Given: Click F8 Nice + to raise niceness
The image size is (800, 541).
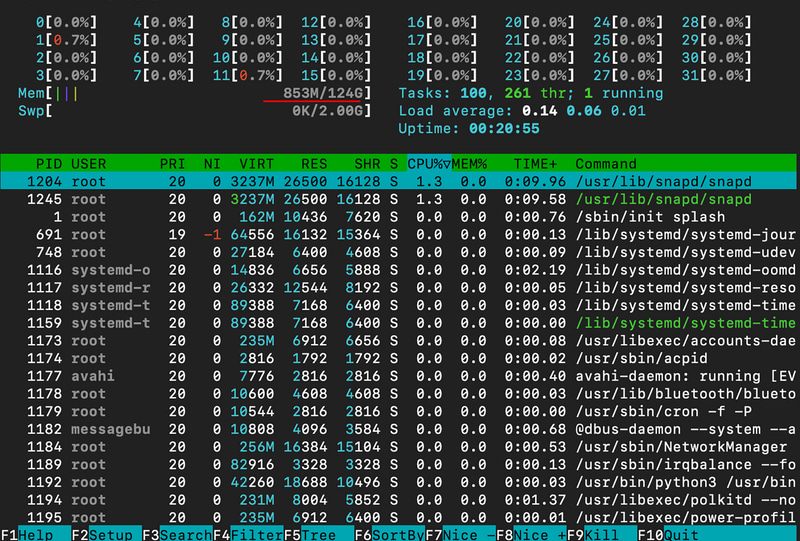Looking at the screenshot, I should point(532,534).
